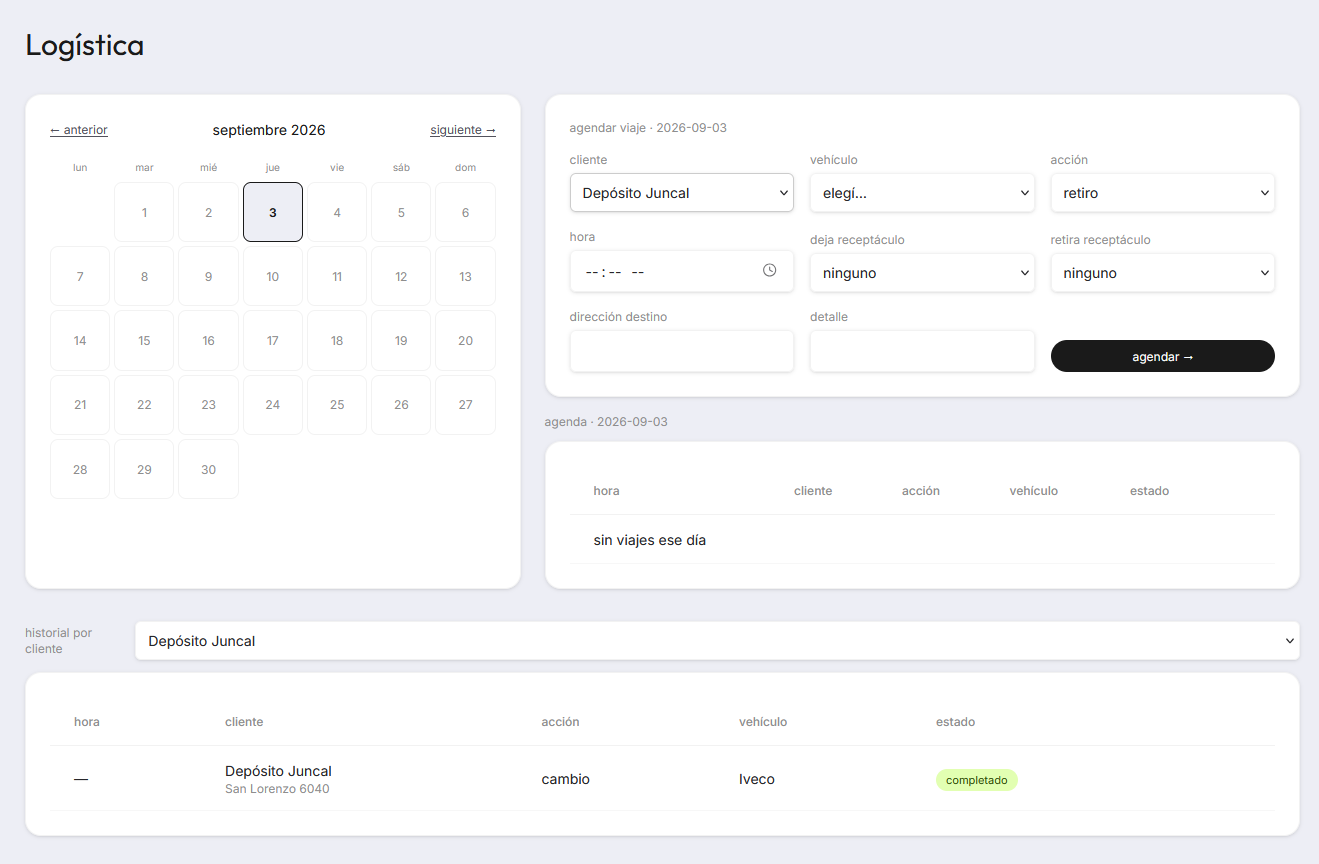Click the detalle input field
The image size is (1319, 864).
922,351
